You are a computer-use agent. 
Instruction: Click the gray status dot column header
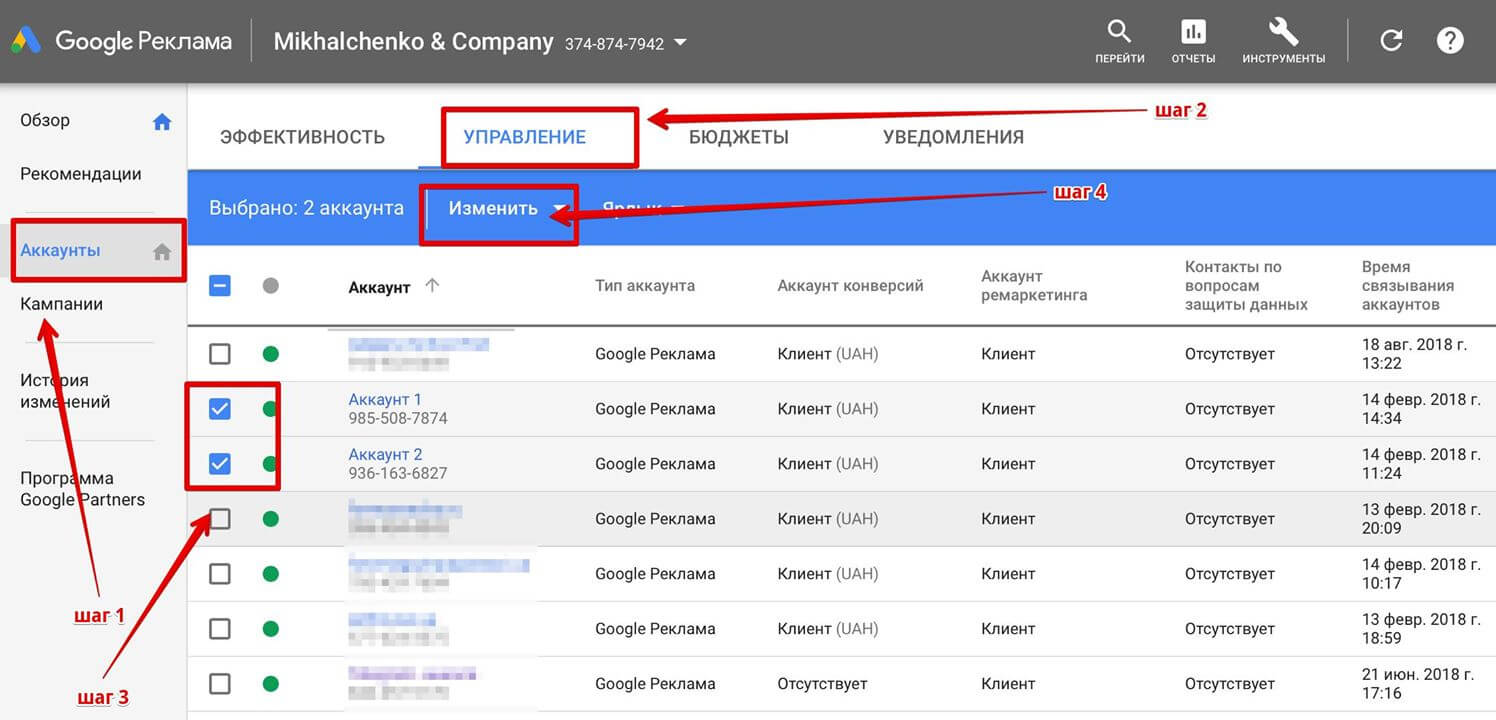tap(270, 286)
